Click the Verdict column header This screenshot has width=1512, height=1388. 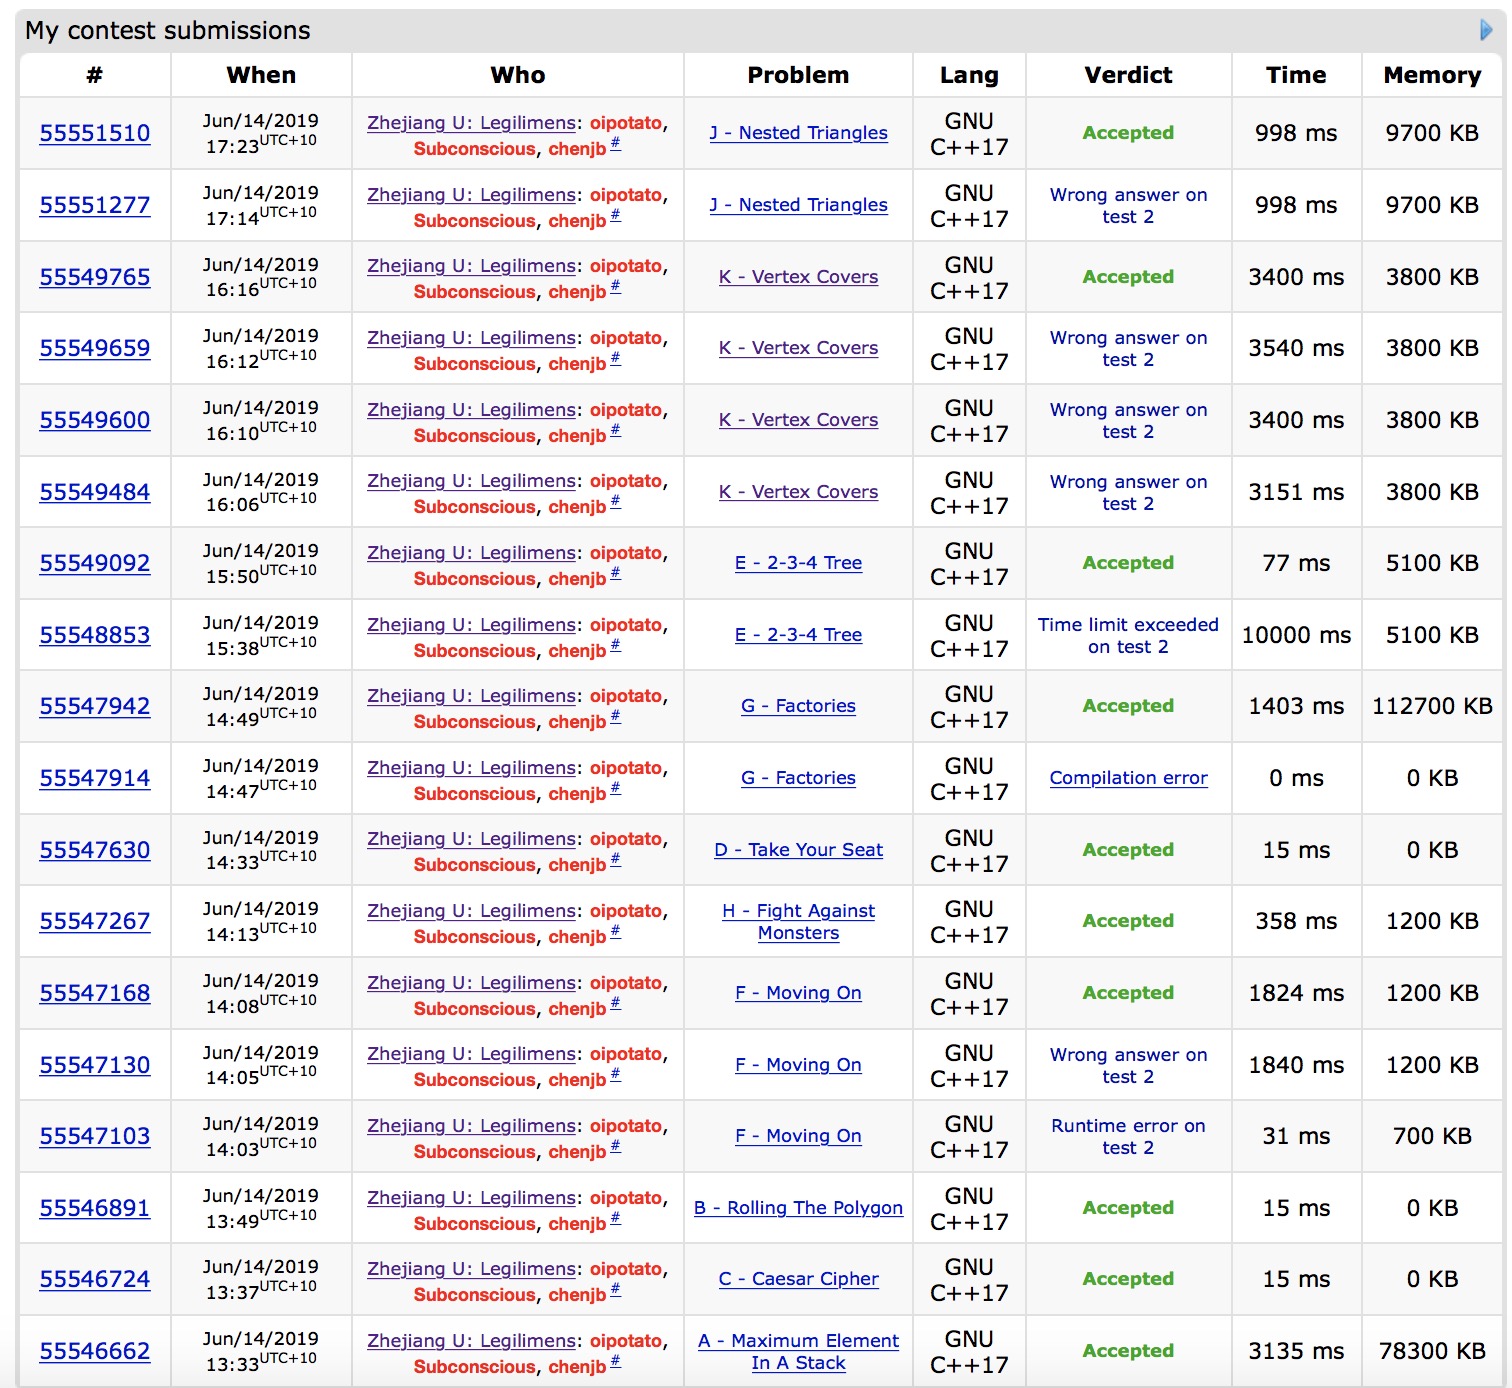(1128, 75)
